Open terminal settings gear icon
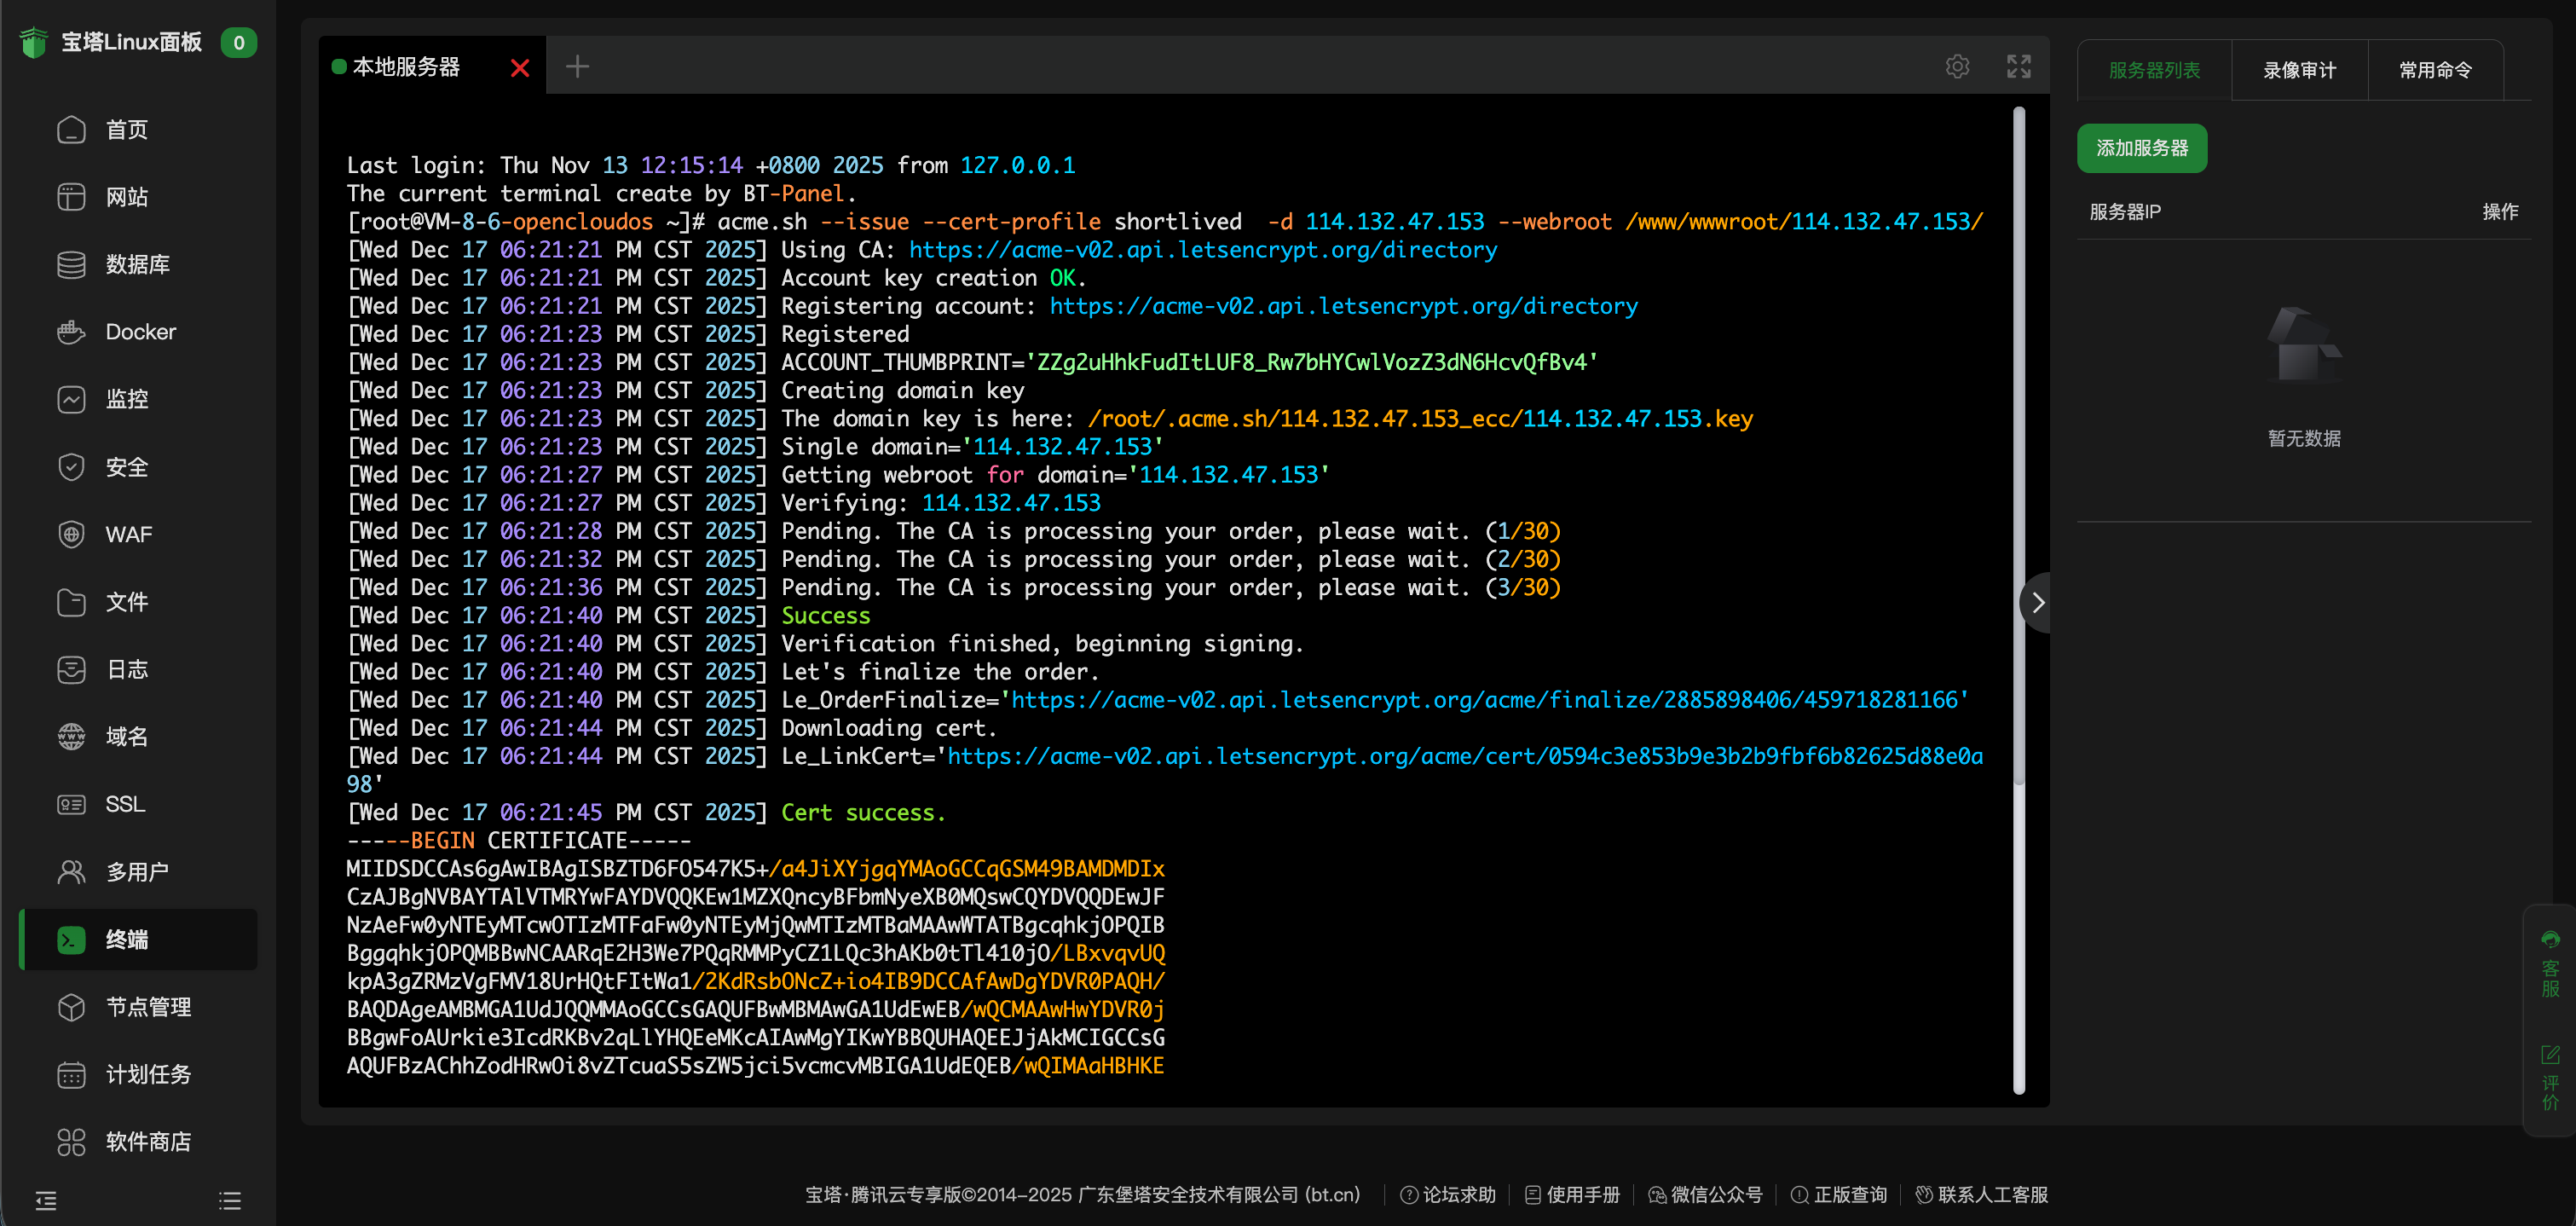 (1957, 67)
